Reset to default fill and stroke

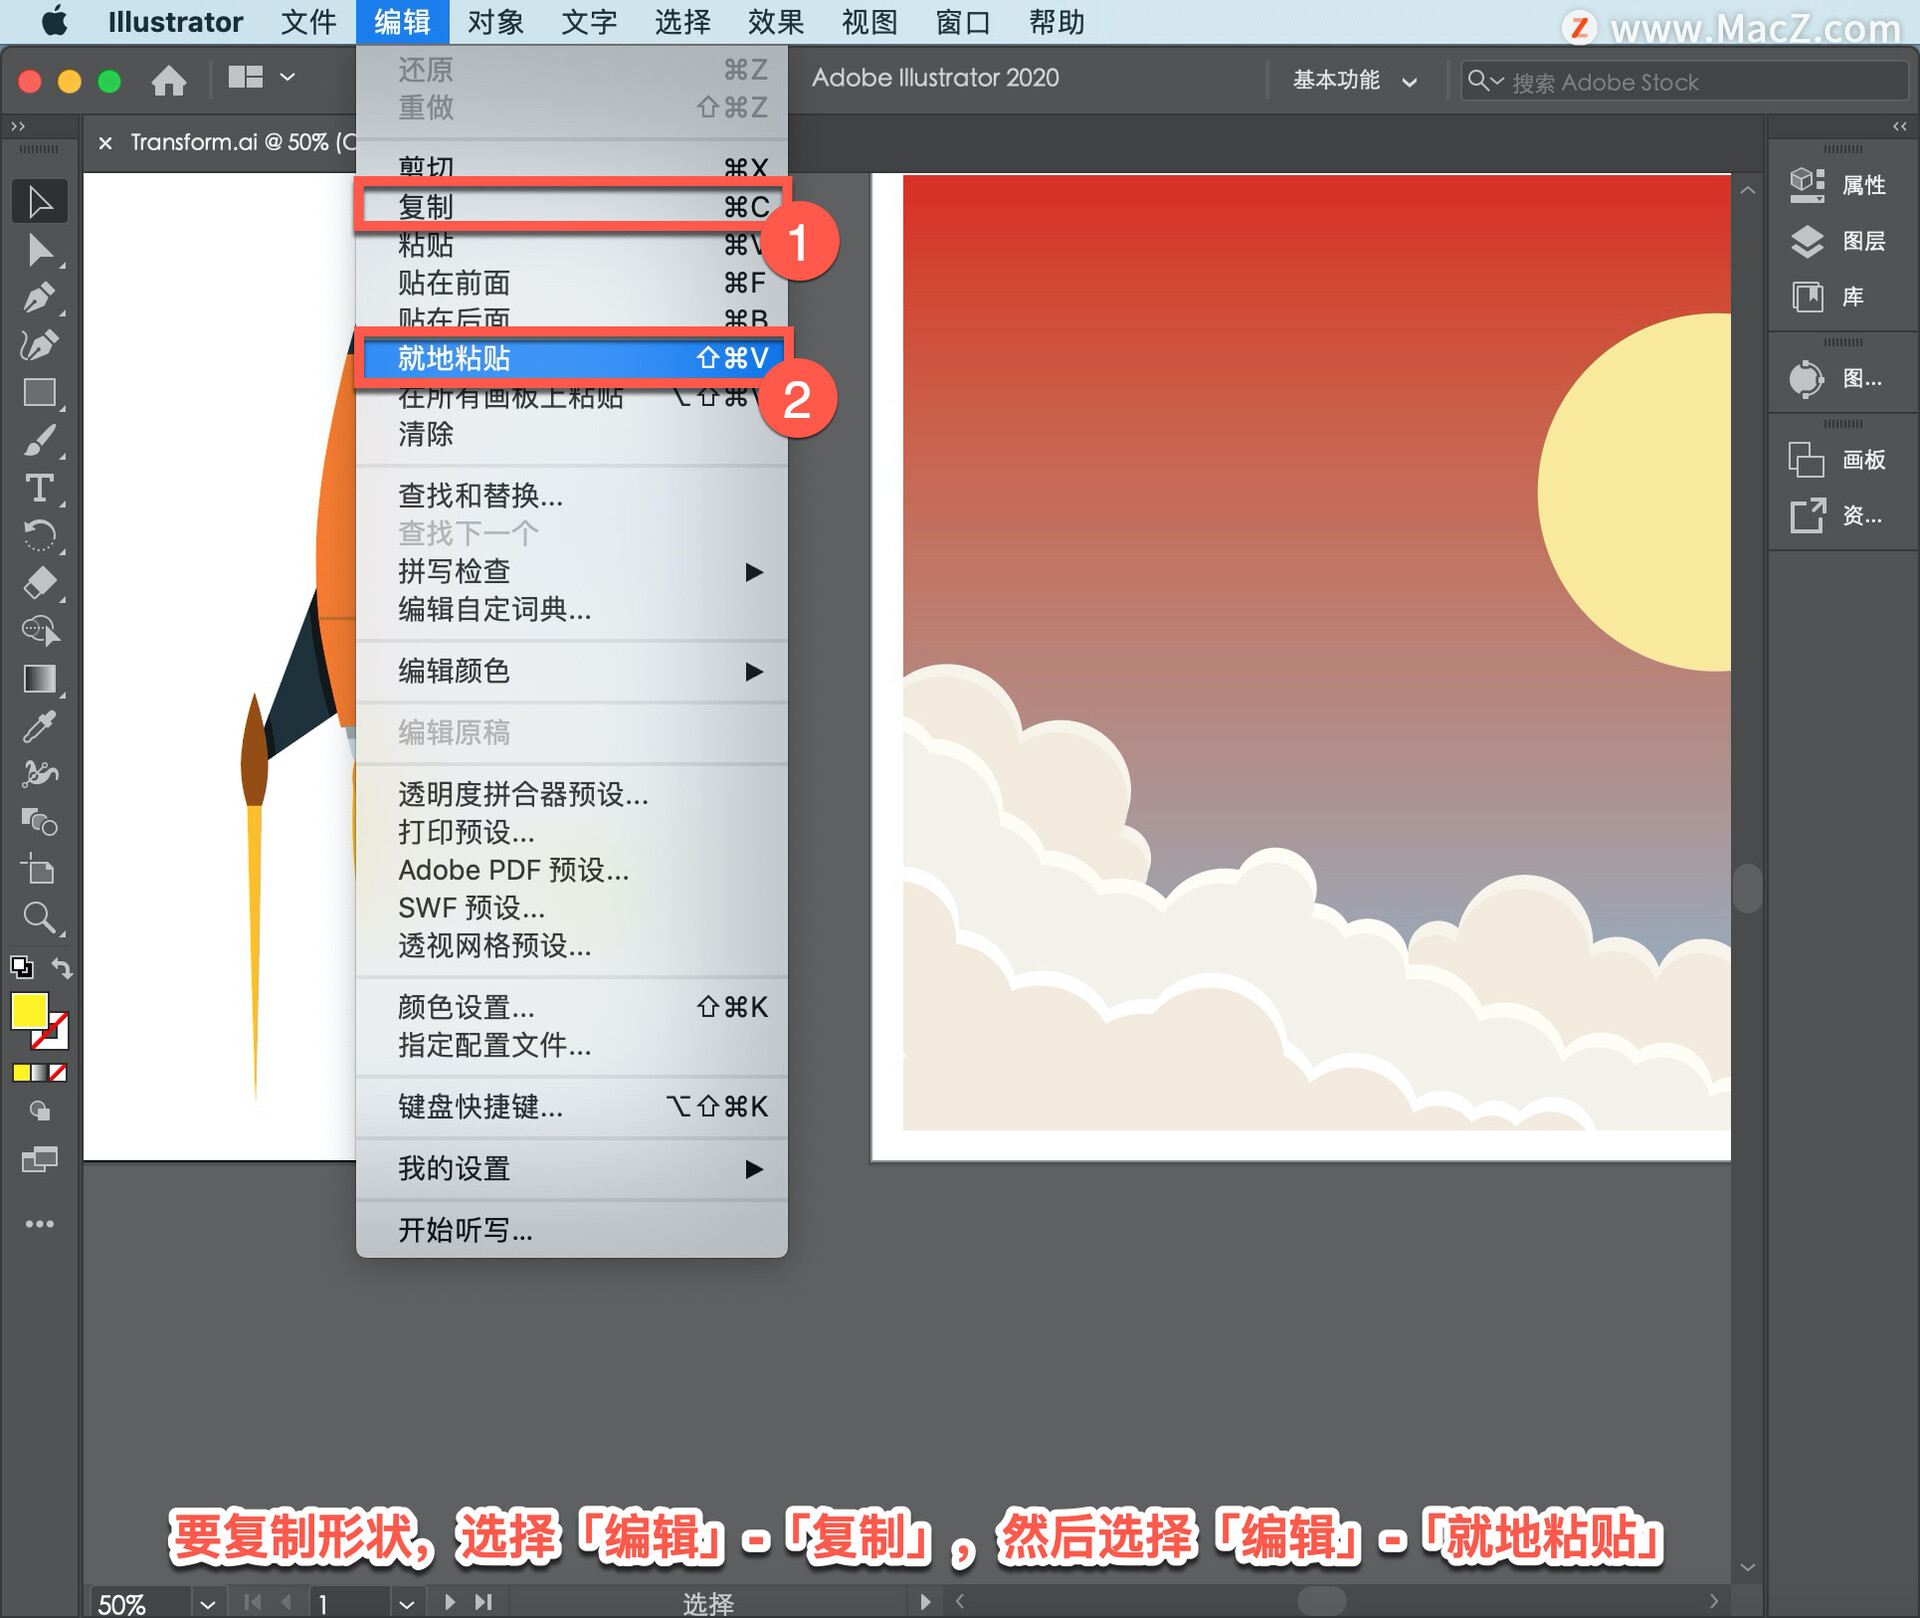click(21, 968)
